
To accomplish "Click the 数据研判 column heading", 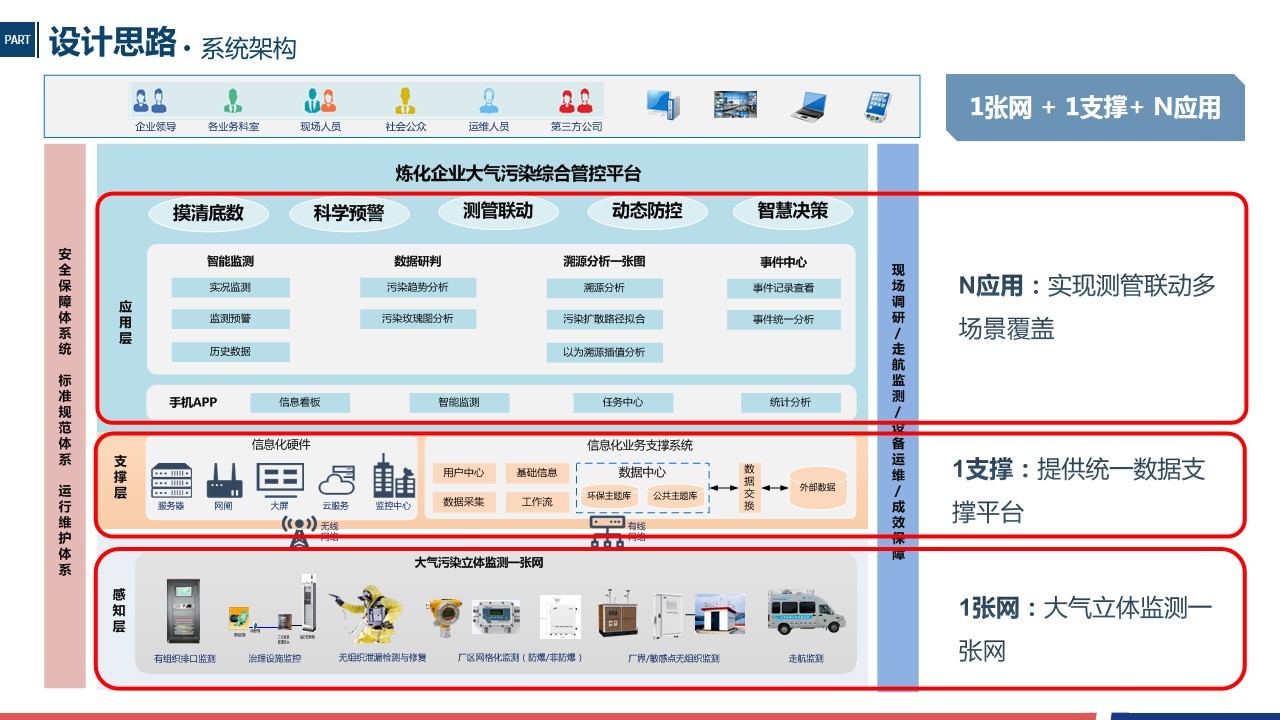I will pos(417,262).
